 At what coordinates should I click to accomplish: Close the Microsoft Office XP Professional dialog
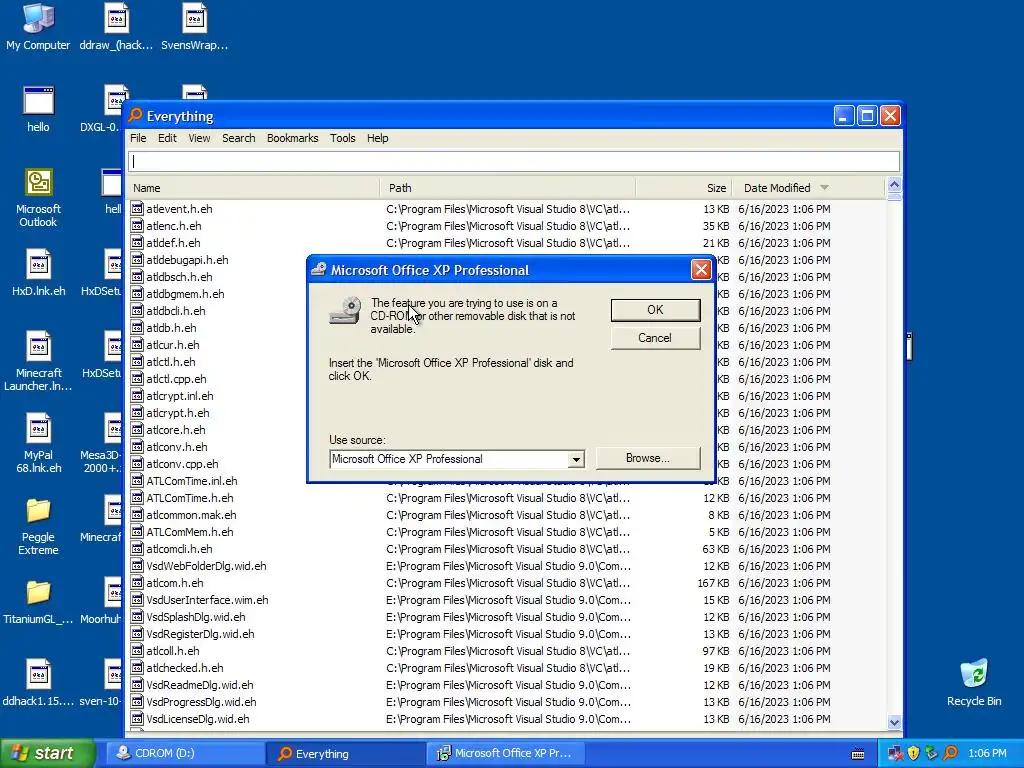701,270
